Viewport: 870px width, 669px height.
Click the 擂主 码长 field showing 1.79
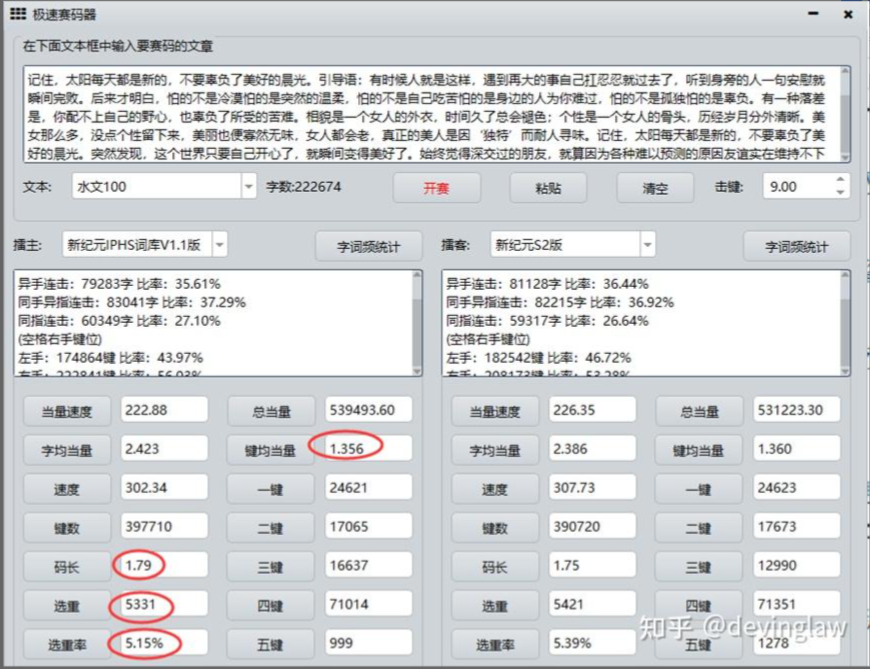(x=163, y=566)
